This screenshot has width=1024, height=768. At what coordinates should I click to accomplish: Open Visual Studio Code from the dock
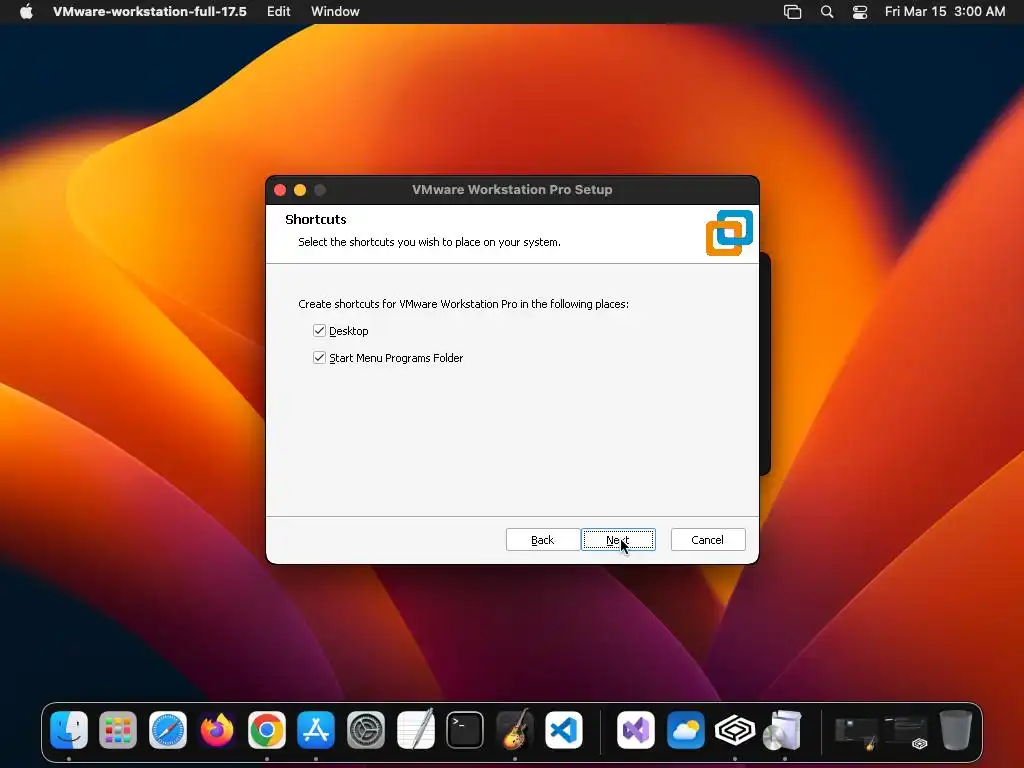pos(564,729)
